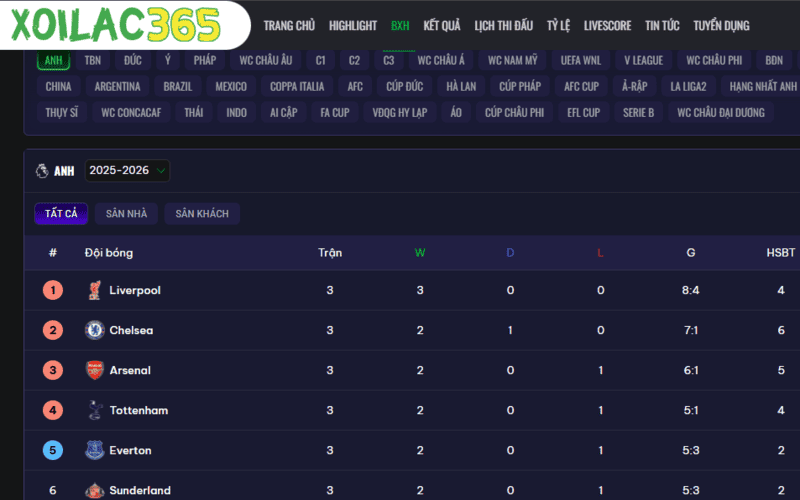Switch to the SÂN KHÁCH tab
800x500 pixels.
(202, 214)
